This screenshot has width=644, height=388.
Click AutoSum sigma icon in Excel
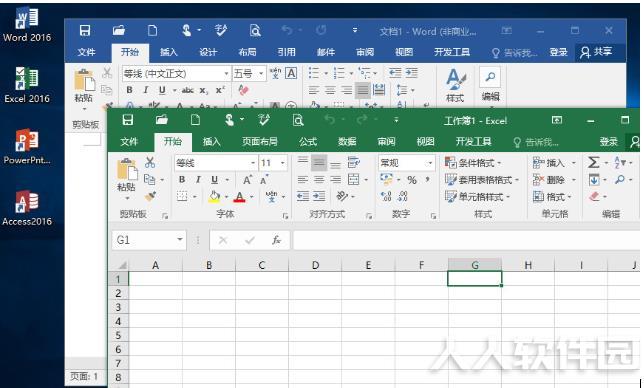point(593,162)
